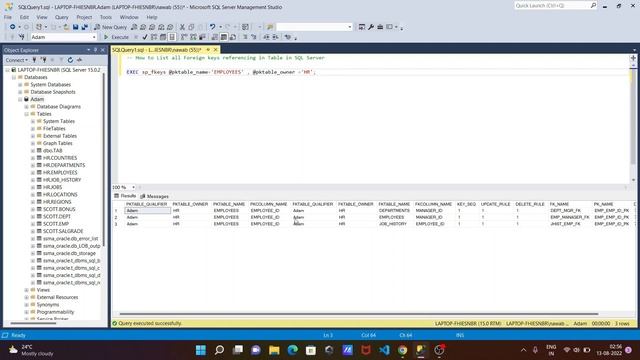Click the Open File toolbar icon
Image resolution: width=640 pixels, height=360 pixels.
[x=66, y=27]
